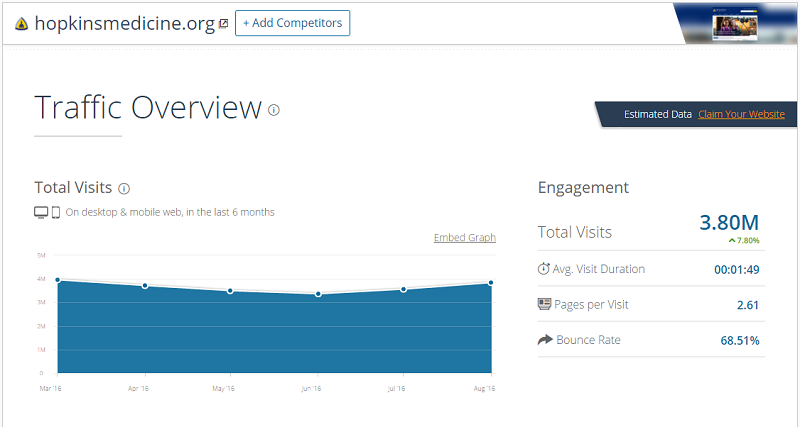Screen dimensions: 800x427
Task: Click the Estimated Data label
Action: coord(658,114)
